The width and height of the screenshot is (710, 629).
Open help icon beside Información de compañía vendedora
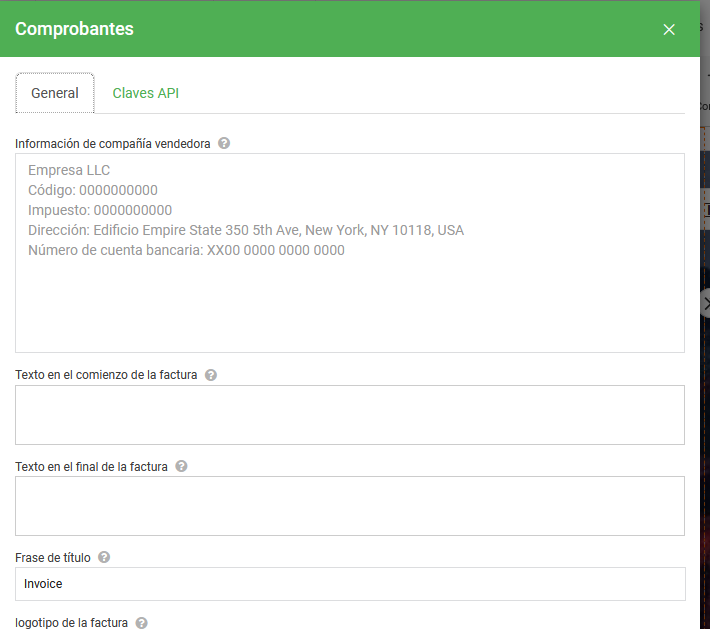(224, 144)
